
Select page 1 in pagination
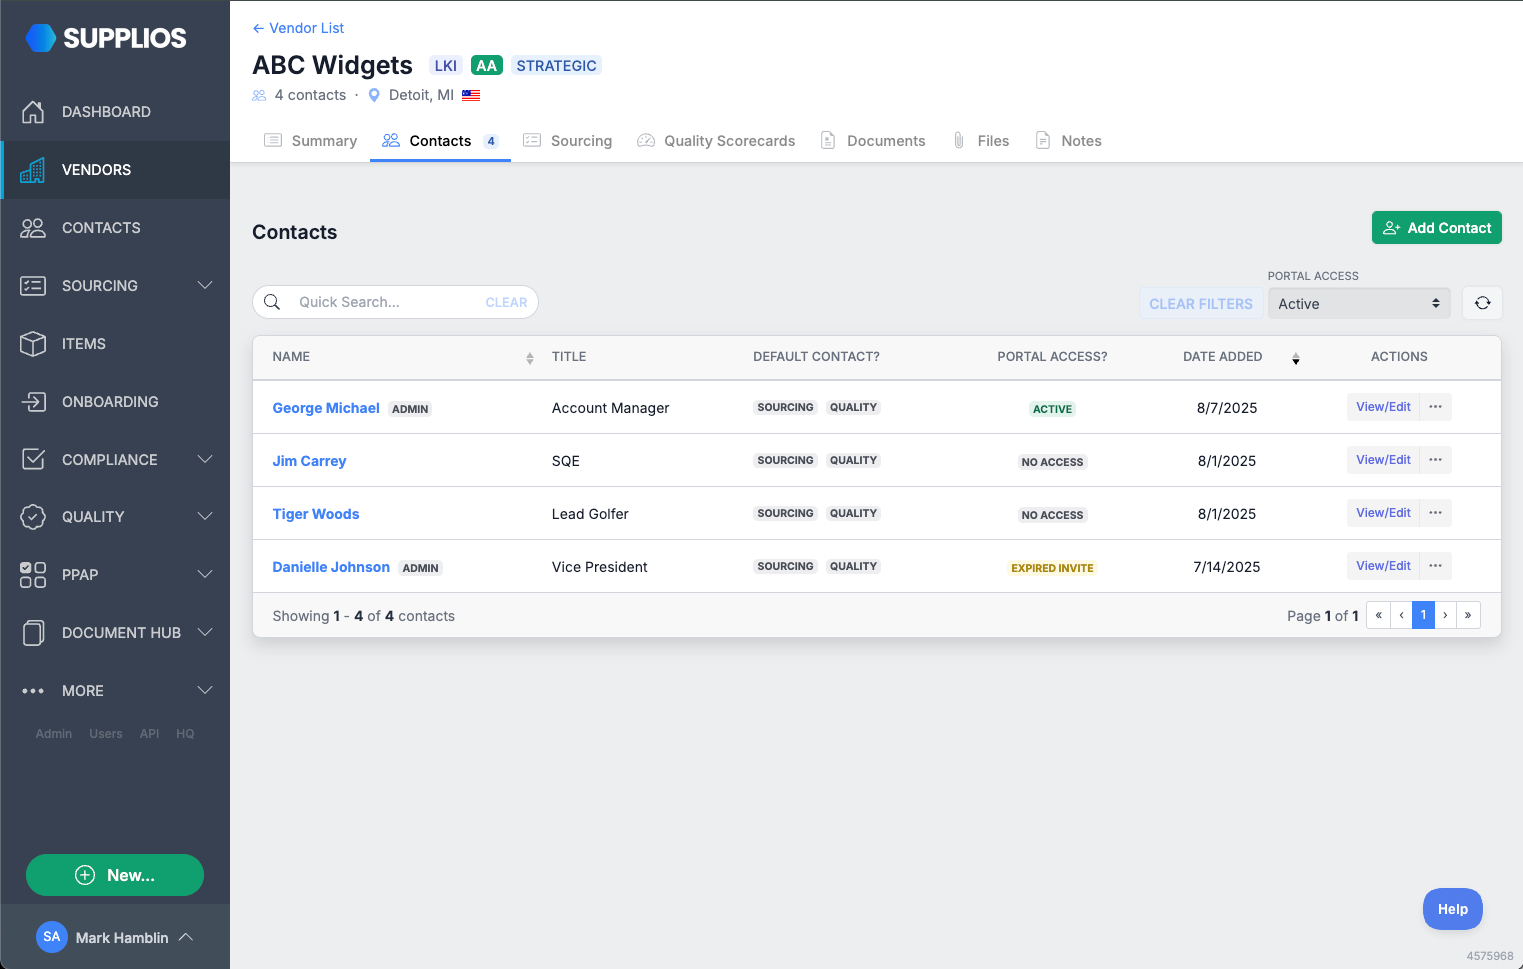coord(1423,615)
